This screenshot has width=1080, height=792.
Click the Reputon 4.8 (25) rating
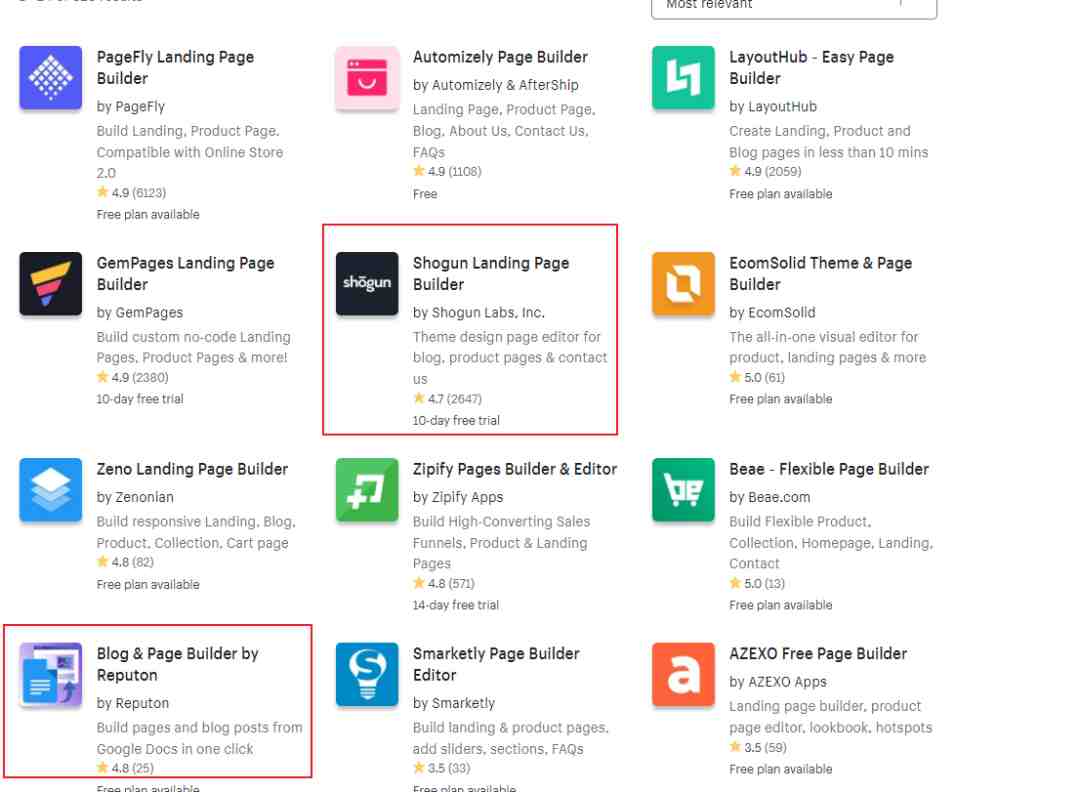[125, 768]
